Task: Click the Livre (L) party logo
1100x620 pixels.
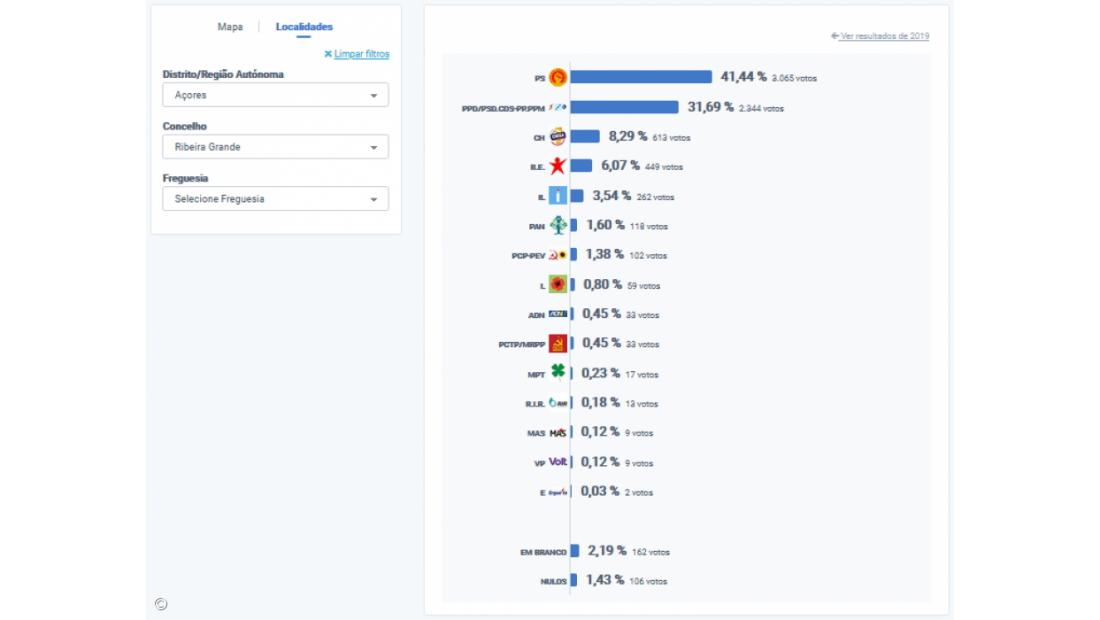Action: (x=558, y=285)
